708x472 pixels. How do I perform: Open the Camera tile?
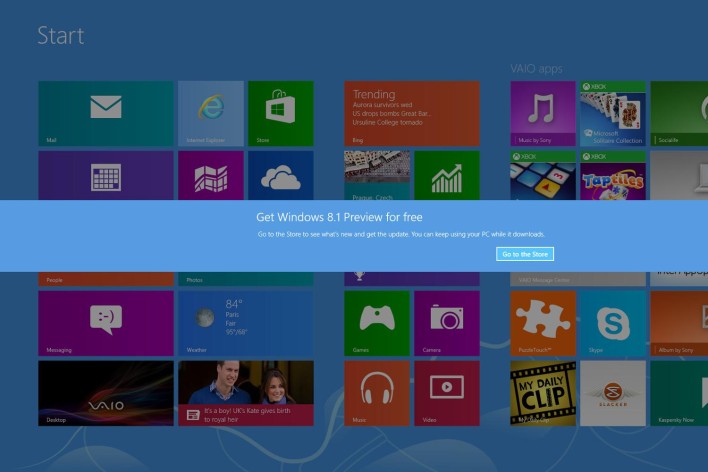pos(447,323)
